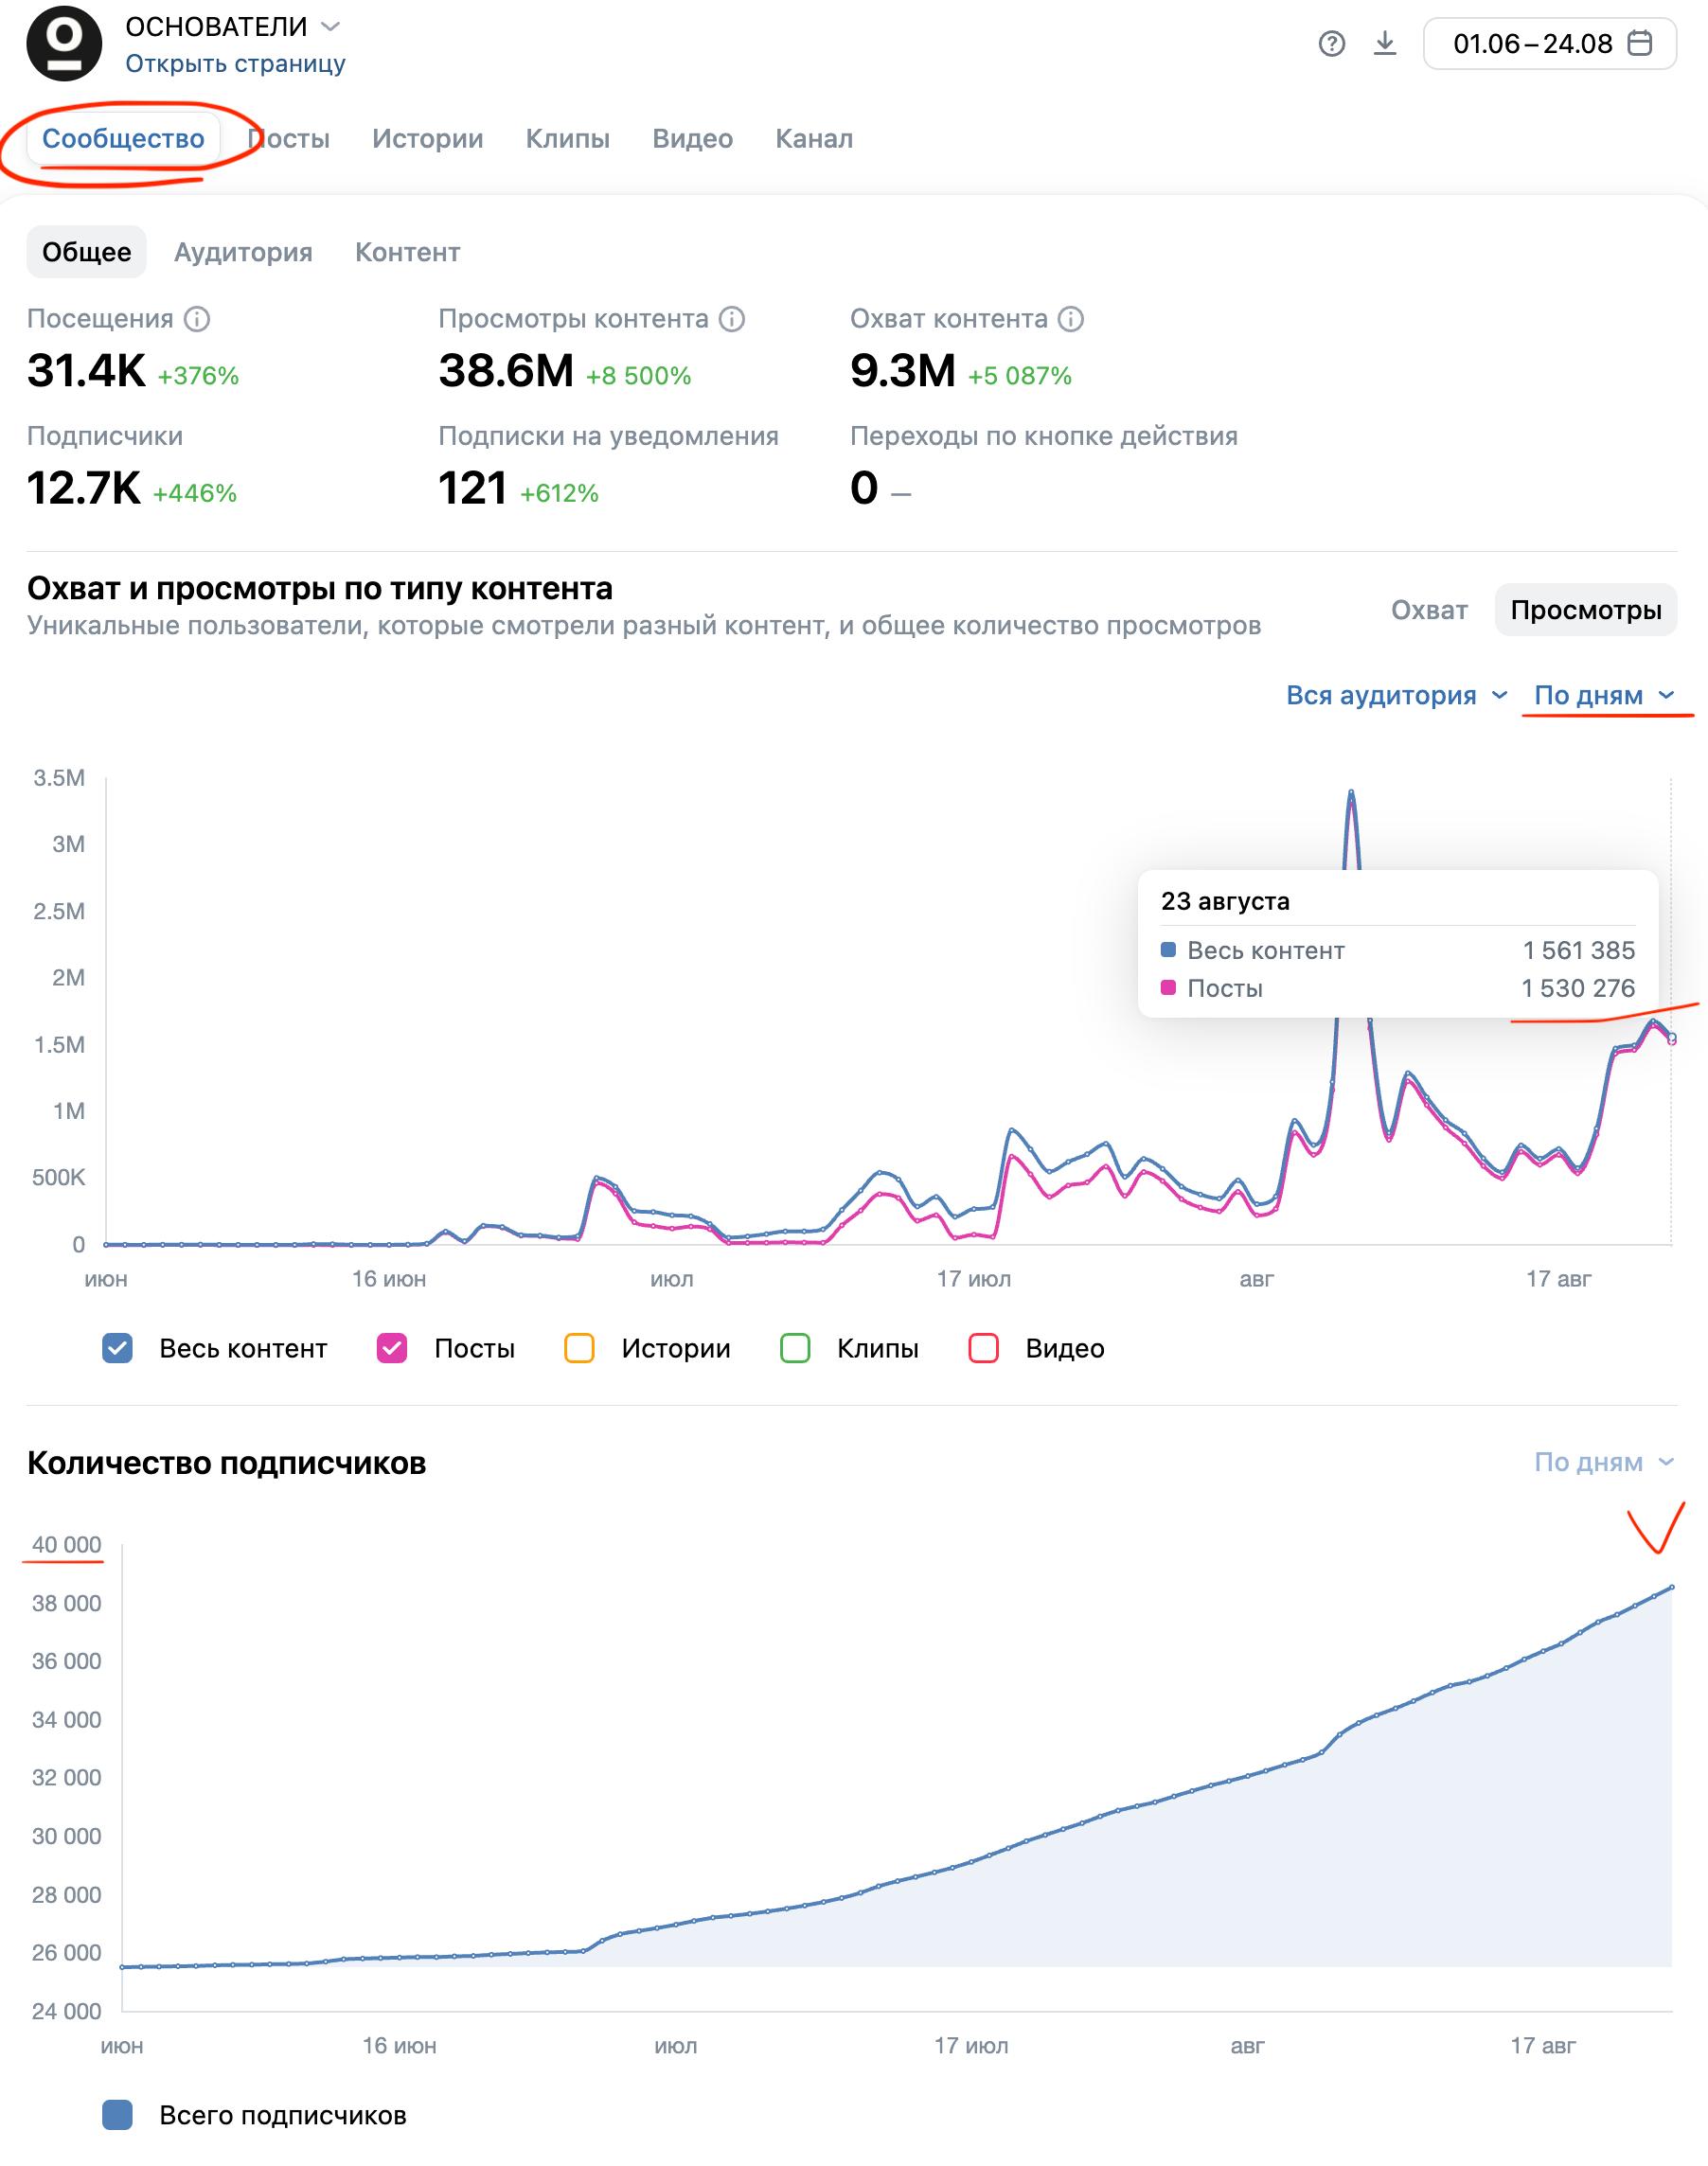Click the 121 Подписки на уведомления value
Screen dimensions: 1708x2166
click(x=472, y=488)
